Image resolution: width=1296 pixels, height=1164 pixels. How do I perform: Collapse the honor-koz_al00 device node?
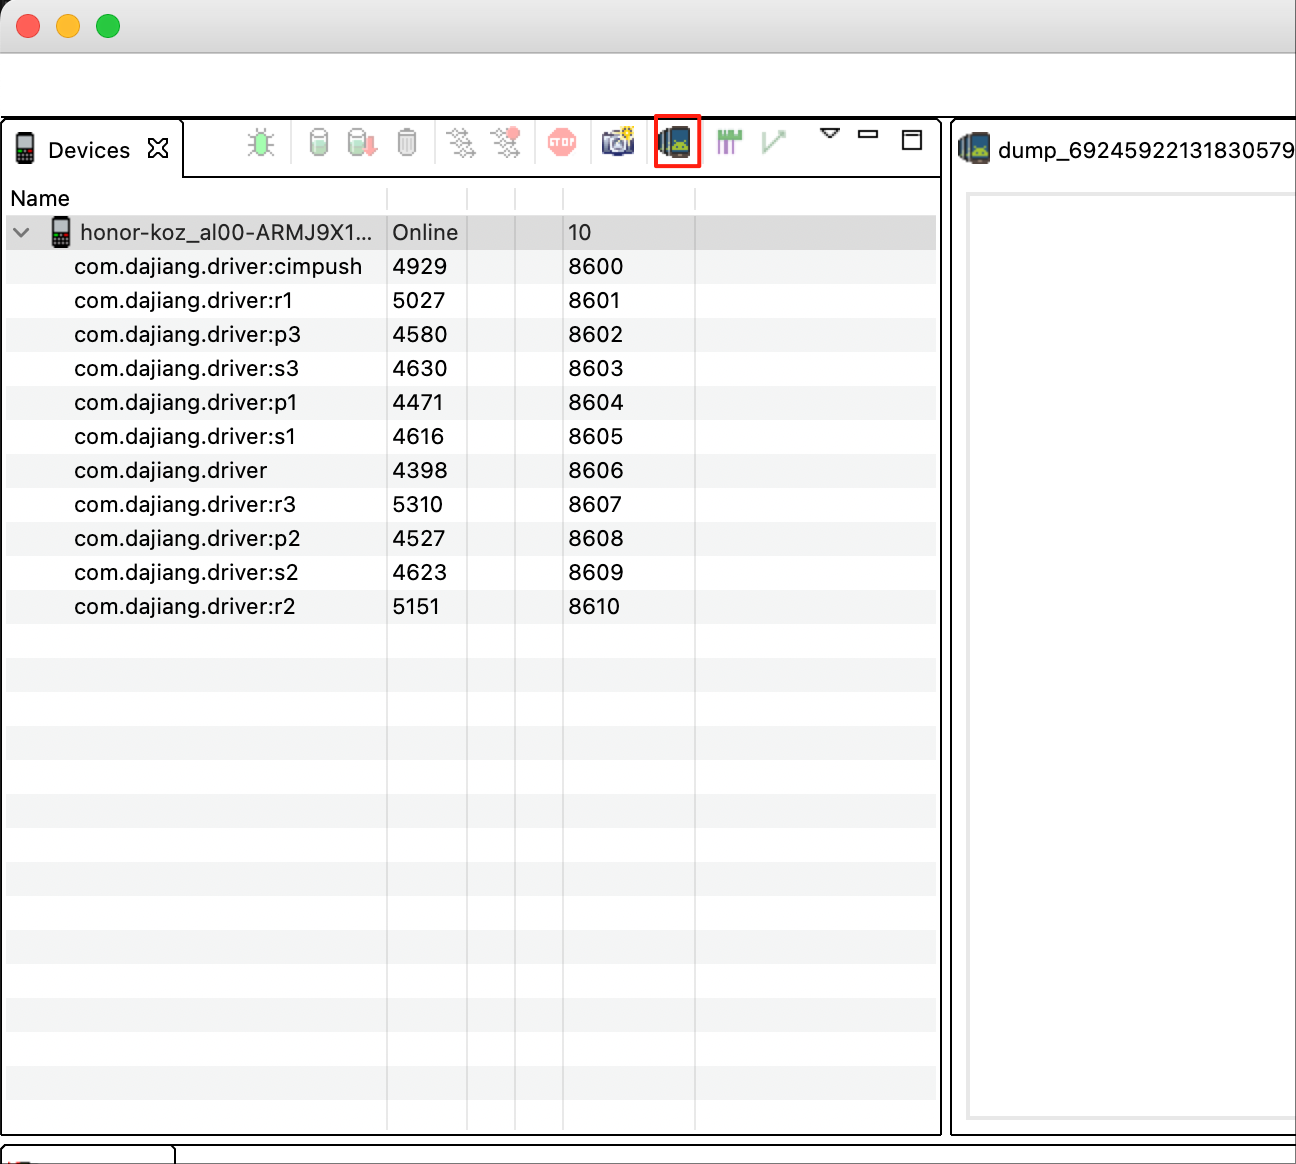click(x=22, y=232)
